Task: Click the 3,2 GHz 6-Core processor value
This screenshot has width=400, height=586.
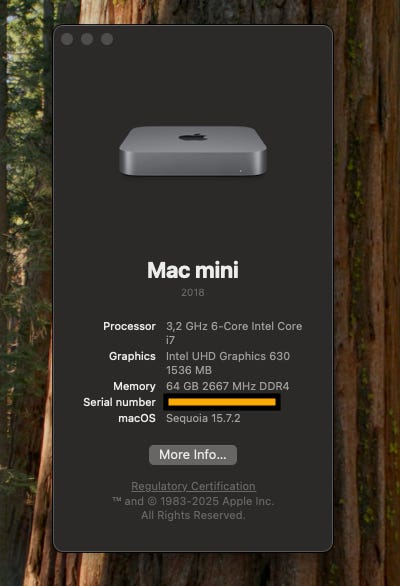Action: click(234, 333)
